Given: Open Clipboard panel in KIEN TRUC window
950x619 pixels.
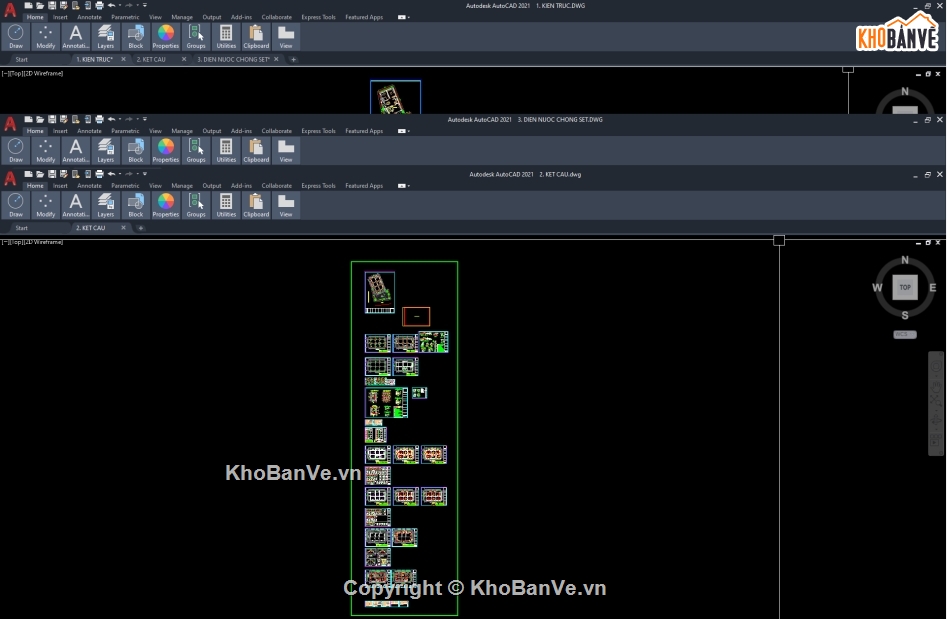Looking at the screenshot, I should coord(256,37).
